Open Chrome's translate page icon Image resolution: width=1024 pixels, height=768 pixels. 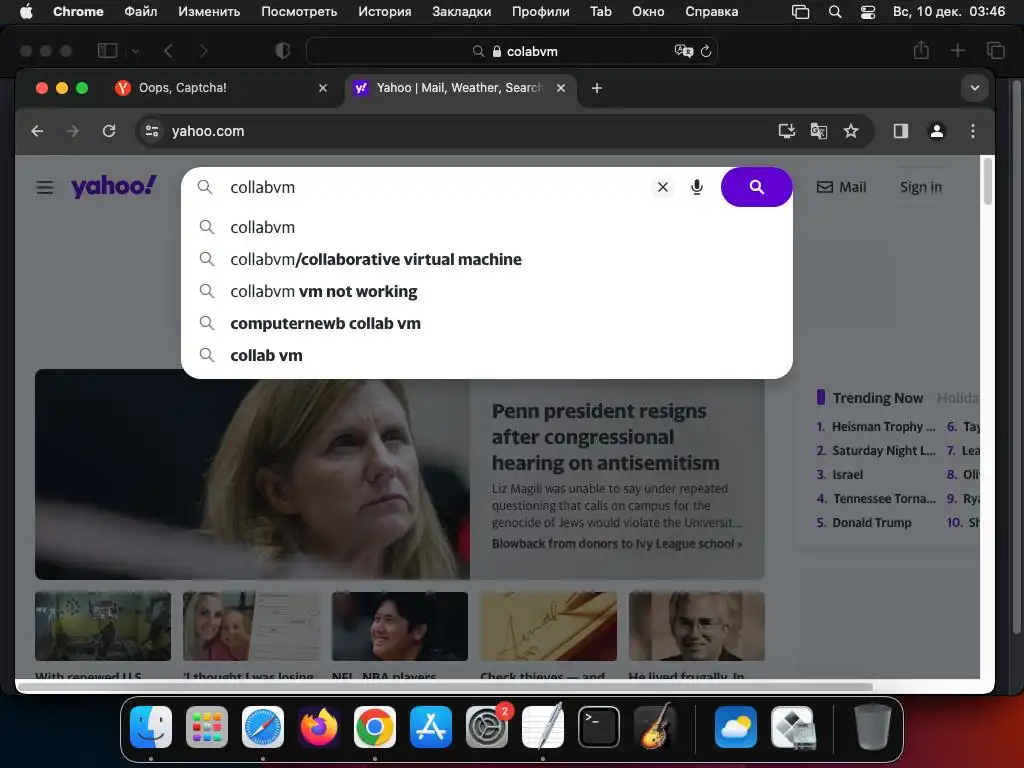click(x=818, y=131)
